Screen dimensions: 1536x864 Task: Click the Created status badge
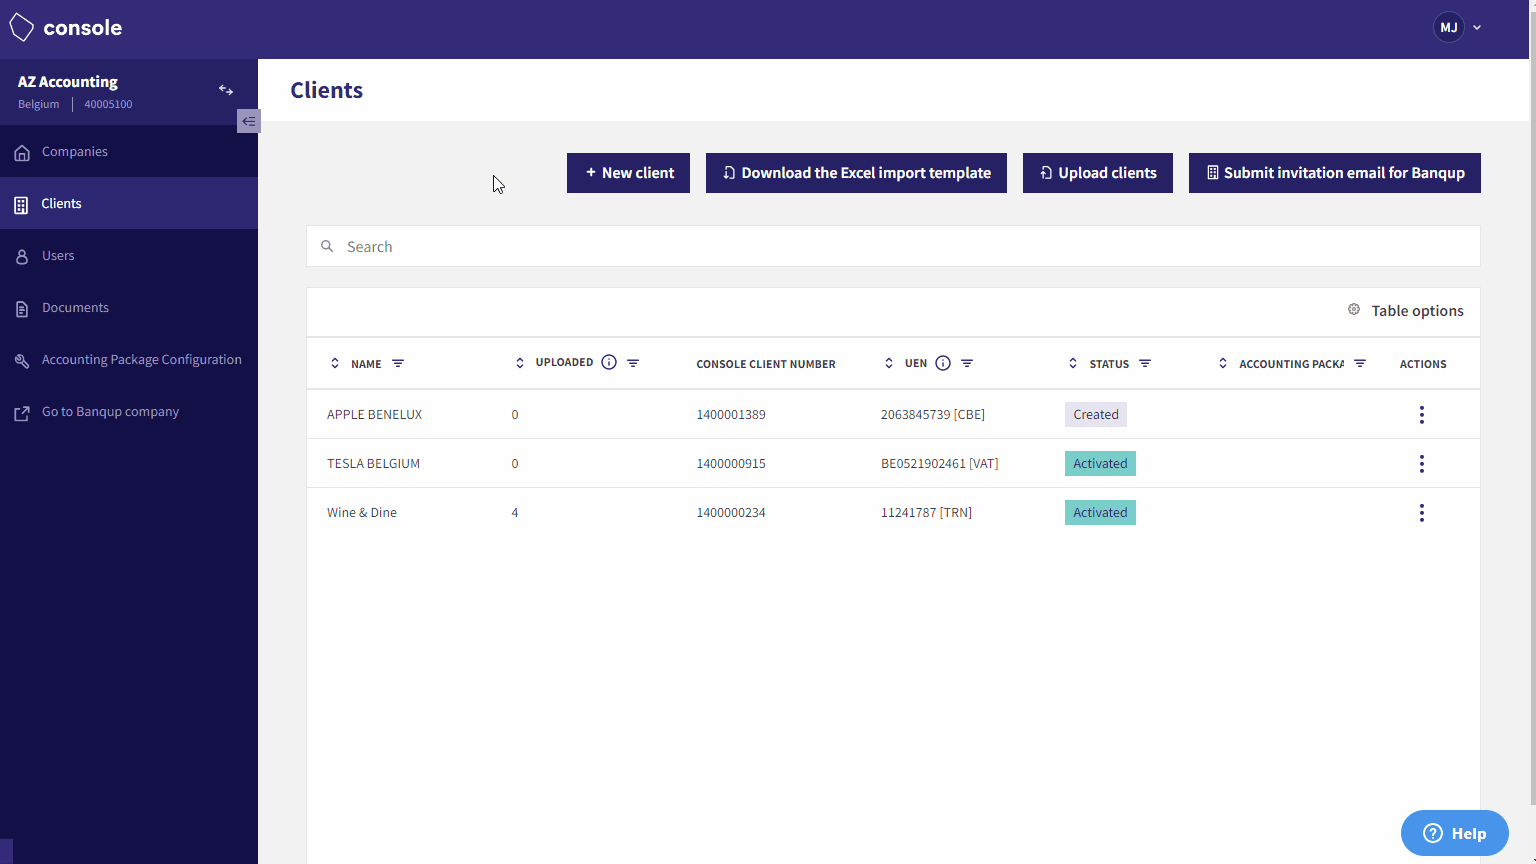1096,415
